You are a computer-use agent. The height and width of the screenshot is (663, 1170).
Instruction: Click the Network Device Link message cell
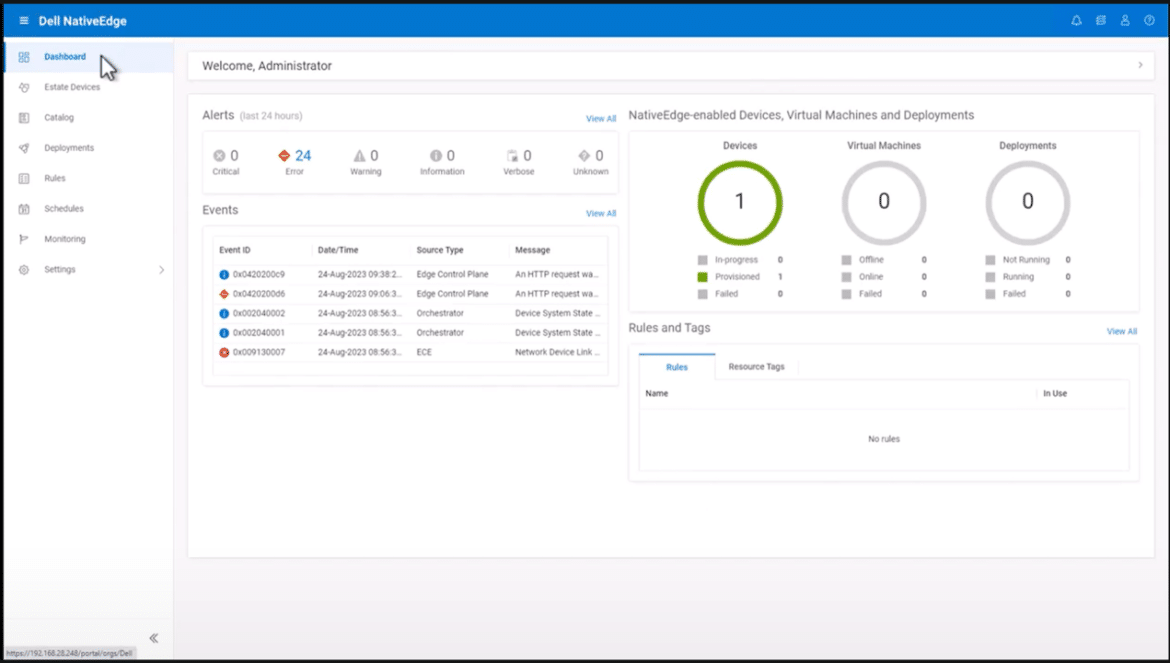557,352
